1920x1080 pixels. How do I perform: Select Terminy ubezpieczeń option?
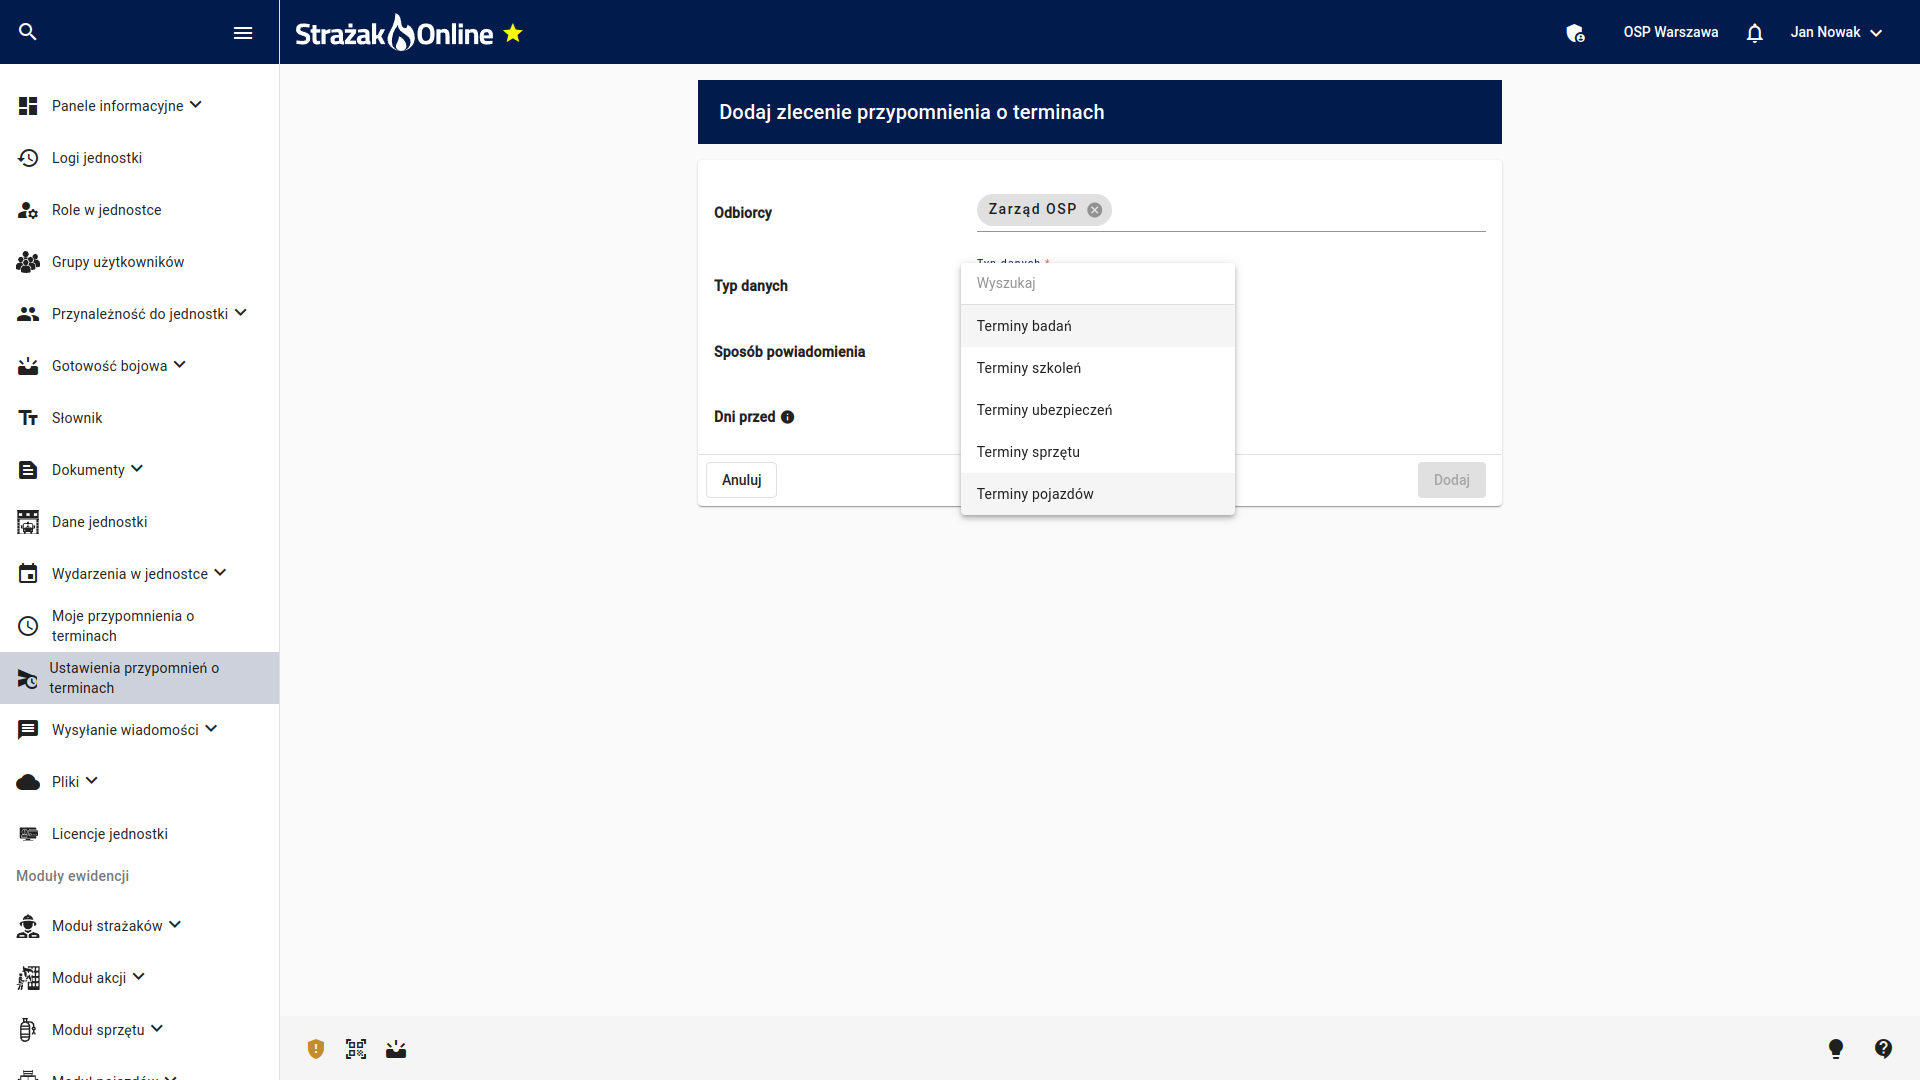click(x=1044, y=410)
